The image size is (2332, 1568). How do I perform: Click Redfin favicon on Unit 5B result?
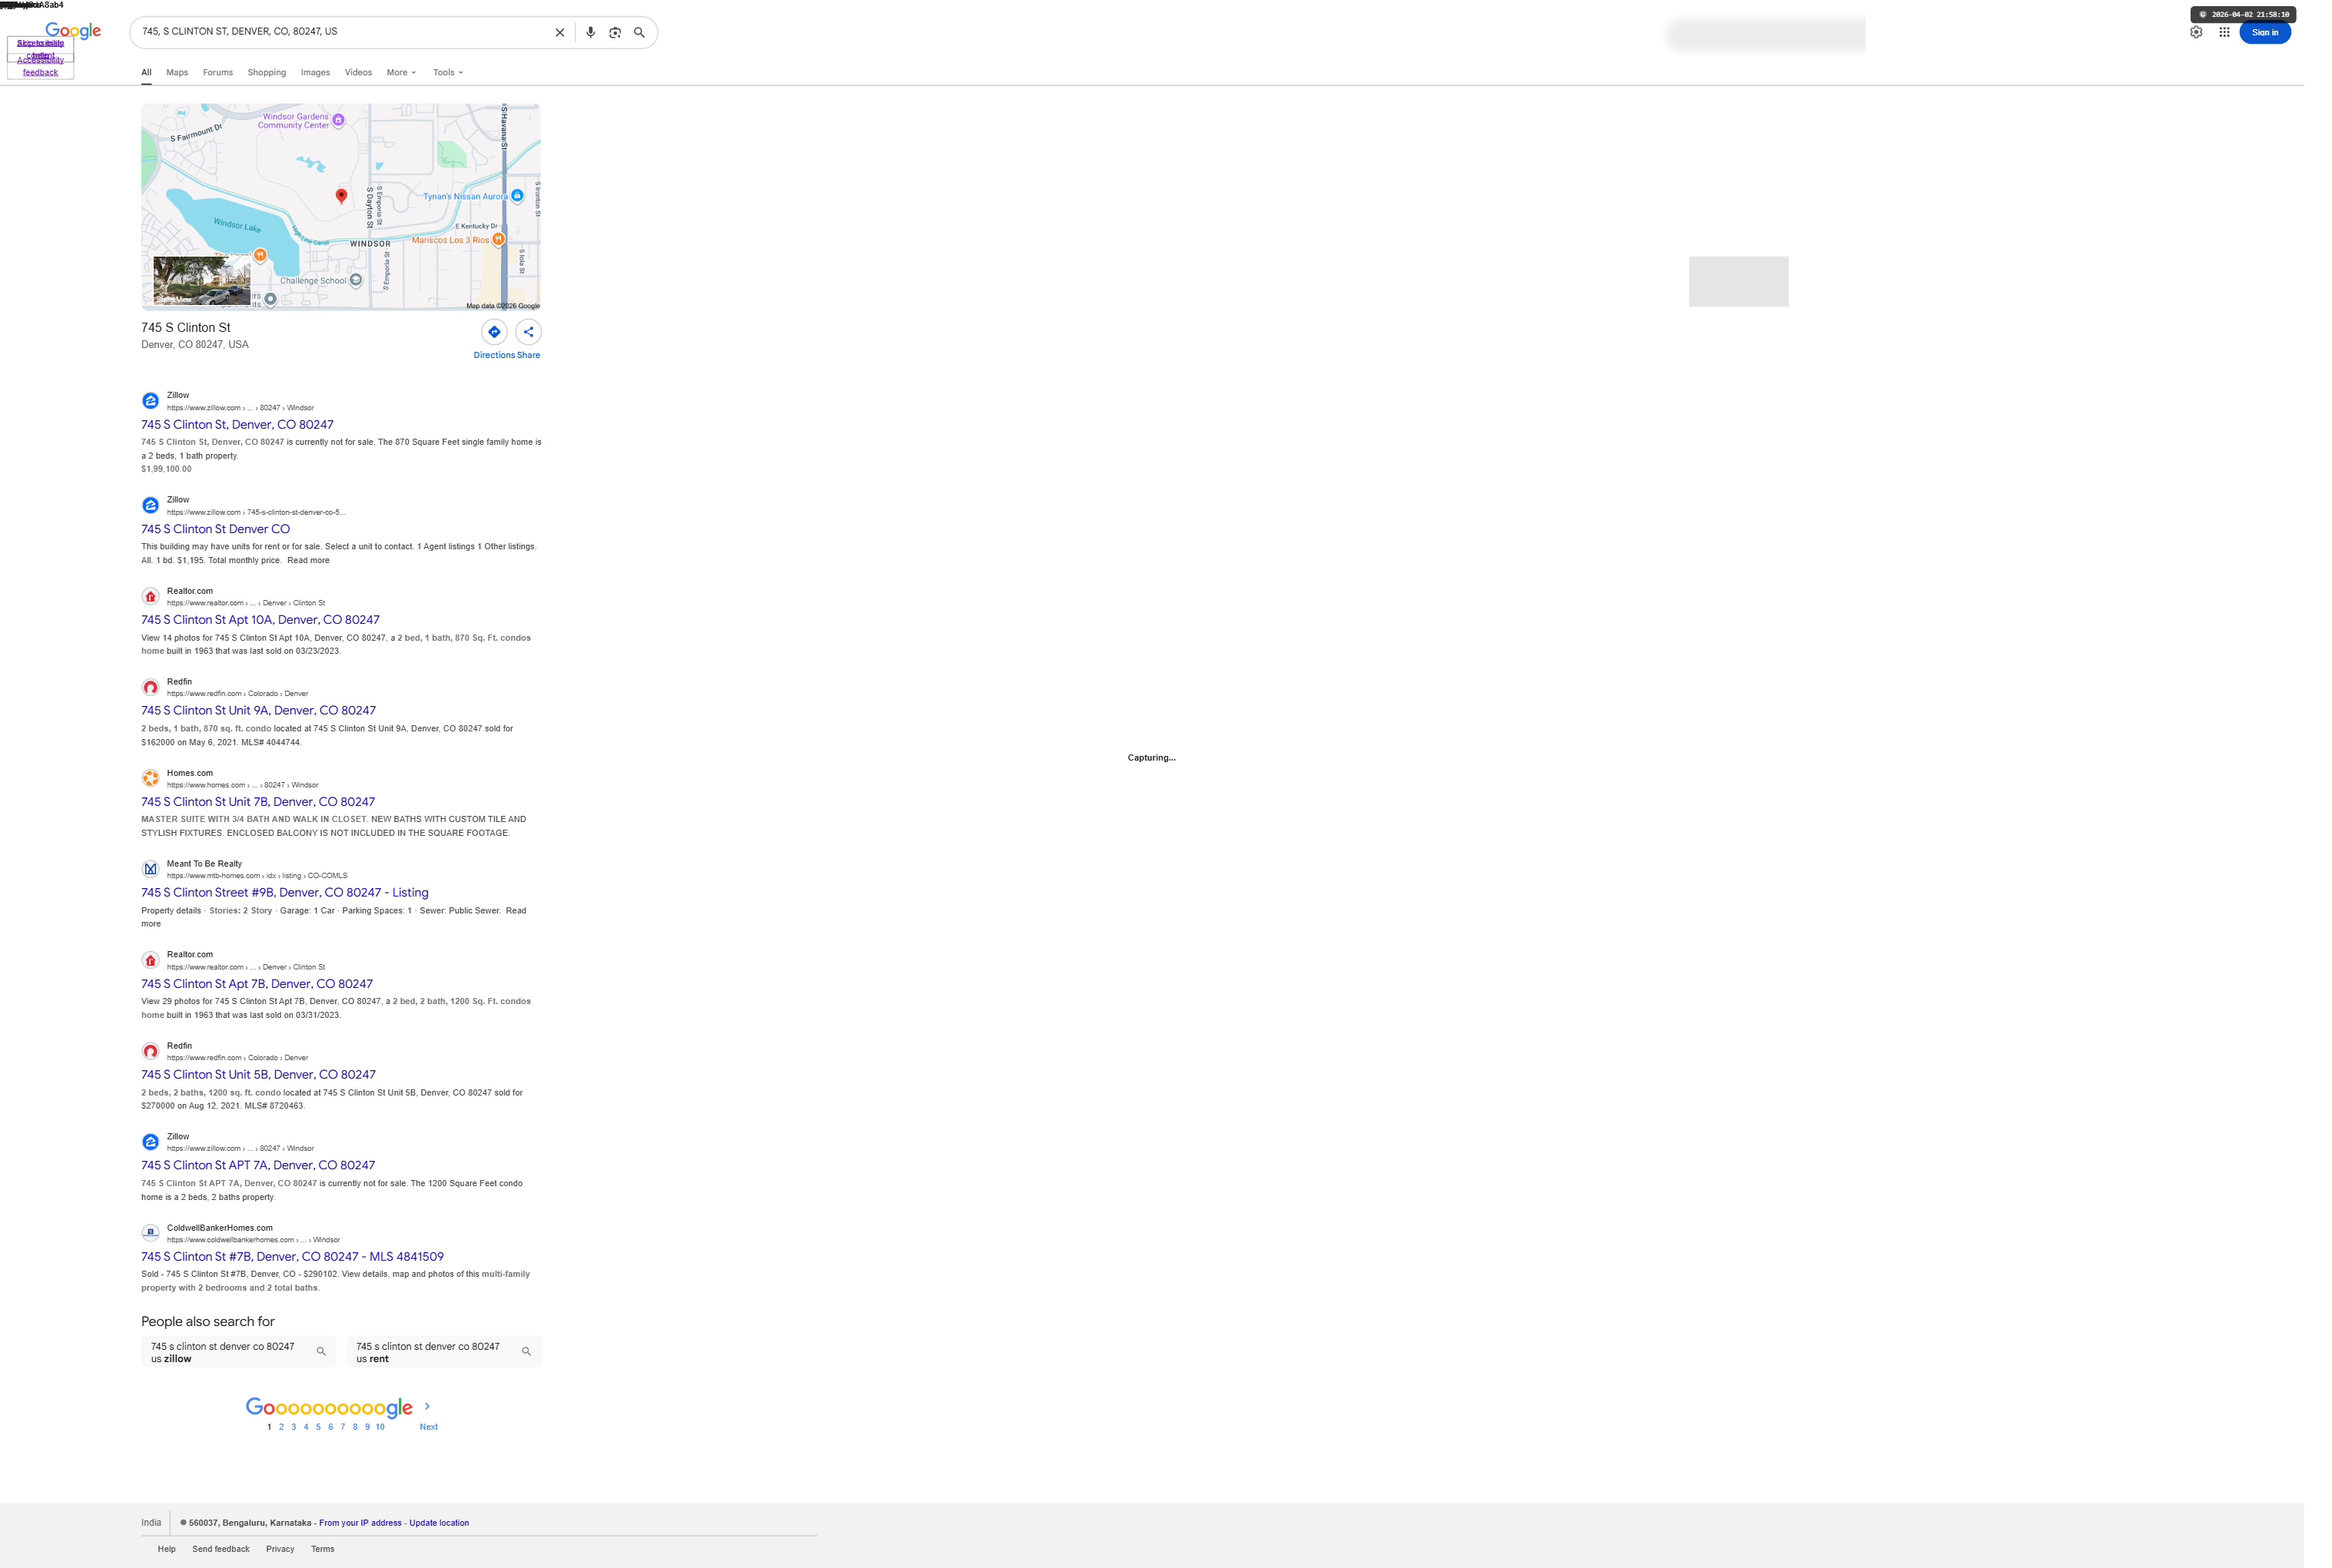(x=150, y=1052)
